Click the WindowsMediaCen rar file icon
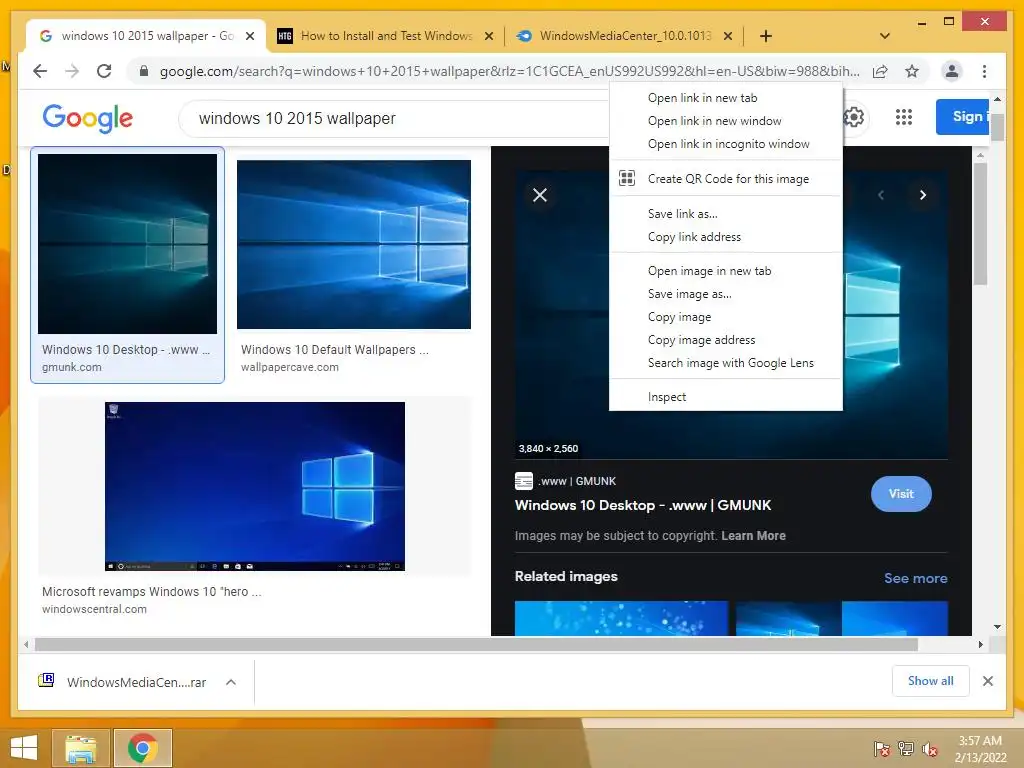Image resolution: width=1024 pixels, height=768 pixels. click(x=46, y=680)
